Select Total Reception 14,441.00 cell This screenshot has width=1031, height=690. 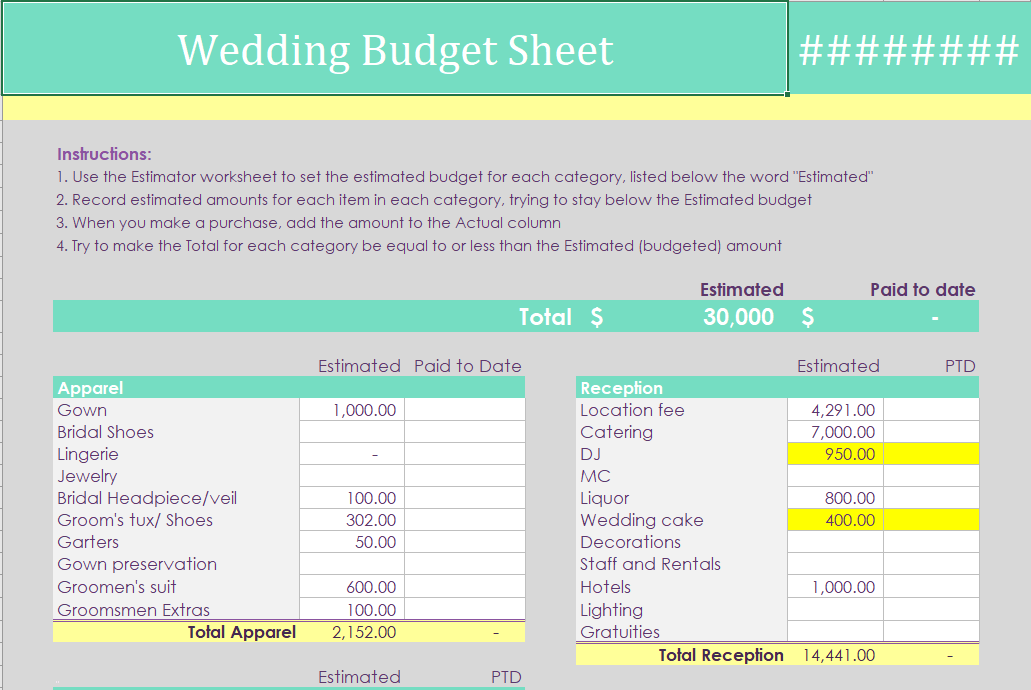click(836, 655)
